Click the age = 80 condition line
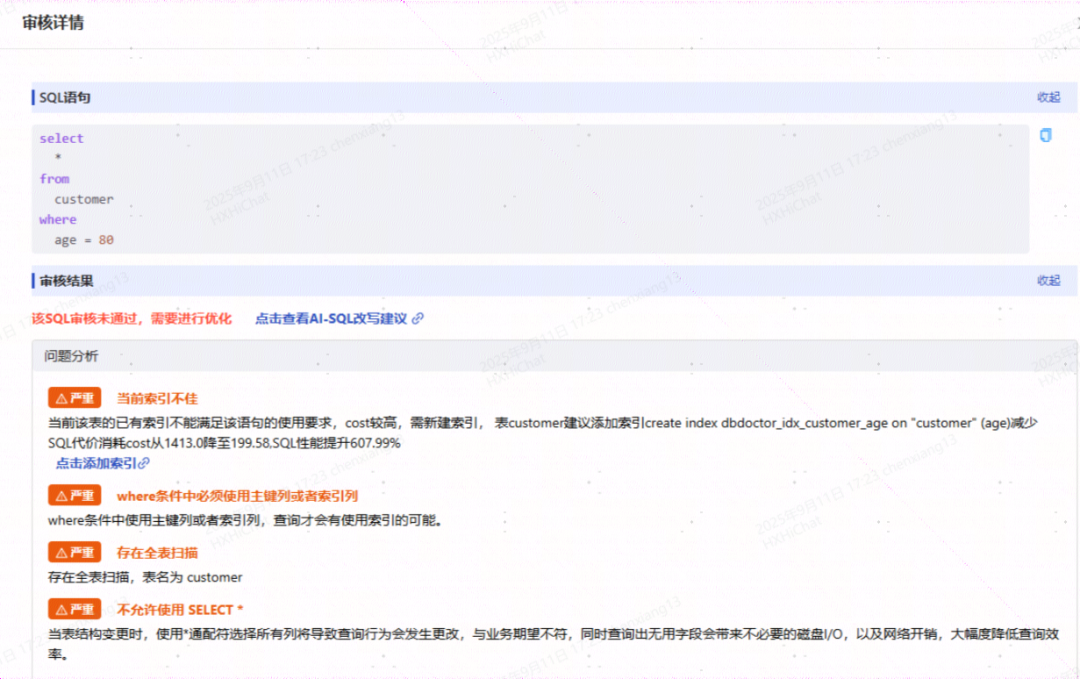 pos(84,240)
